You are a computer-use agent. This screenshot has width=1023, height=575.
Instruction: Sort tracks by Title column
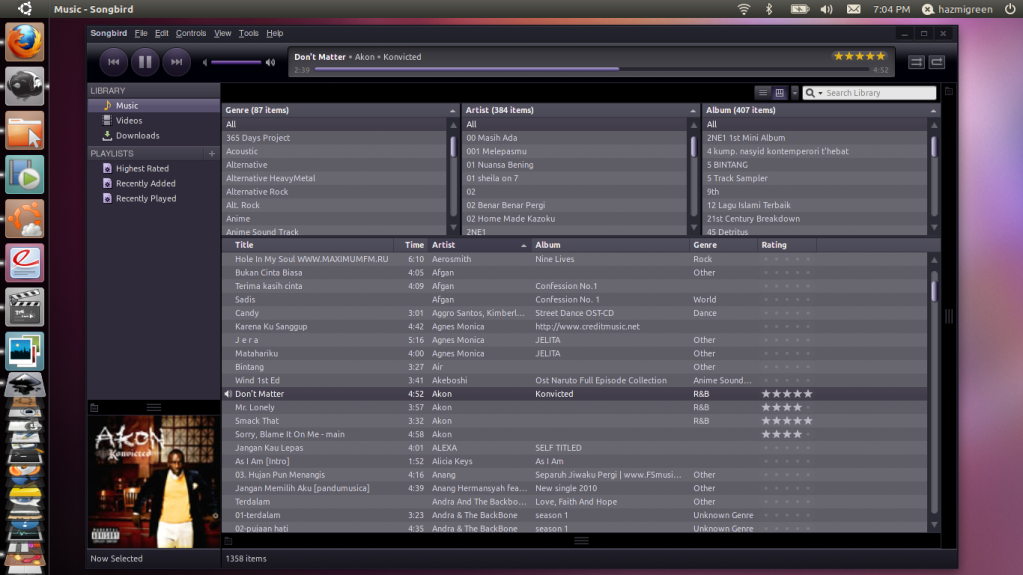coord(308,245)
